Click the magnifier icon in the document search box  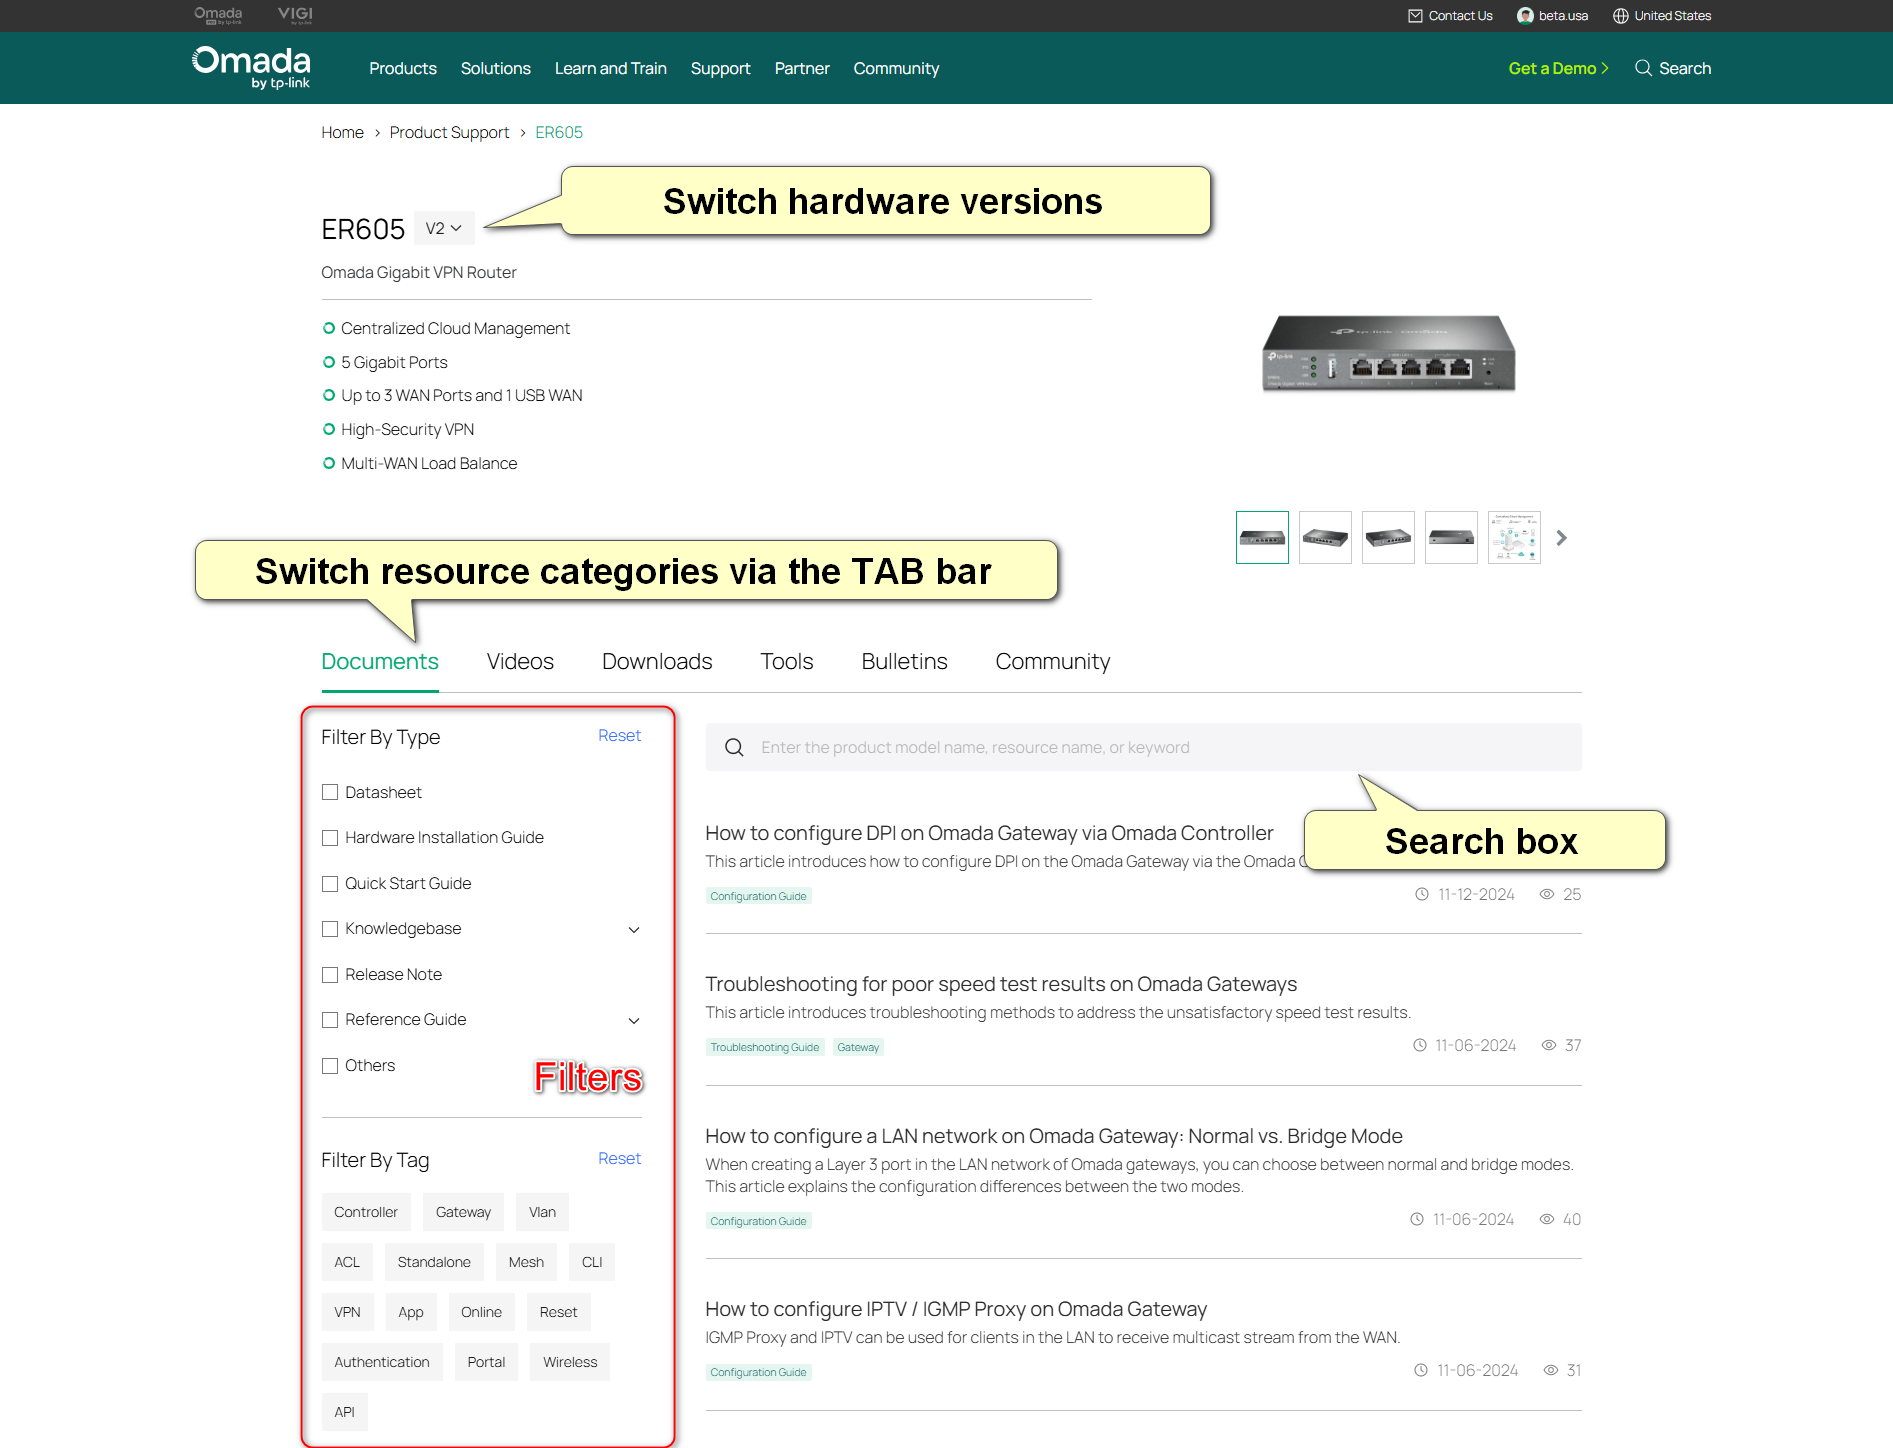(x=734, y=748)
